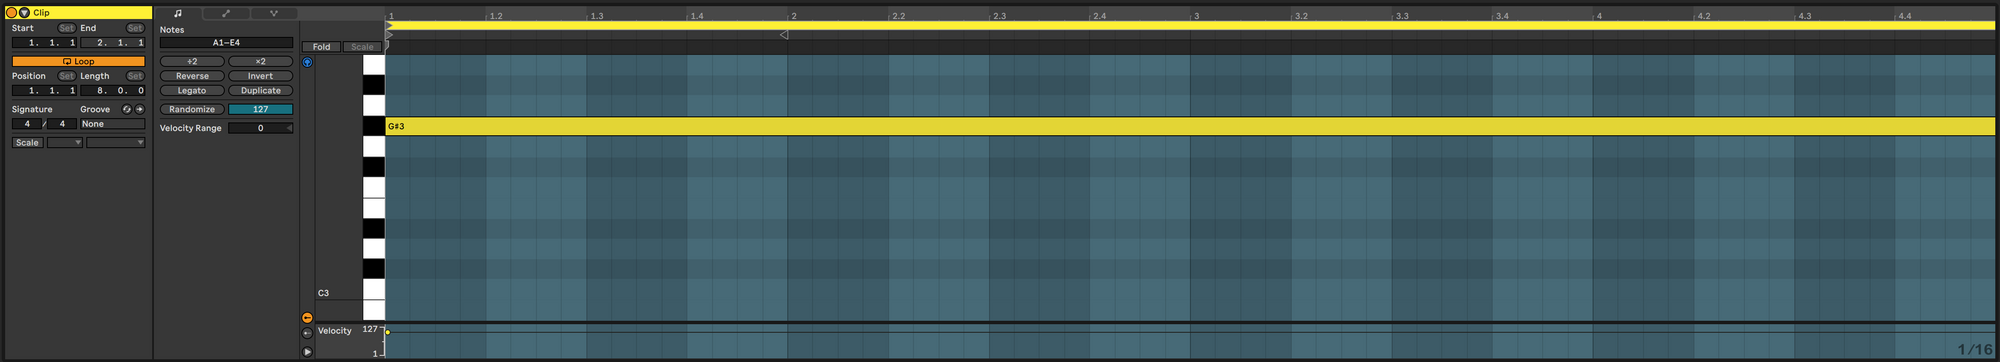Open the scale root note dropdown
Screen dimensions: 2000x362
click(65, 143)
